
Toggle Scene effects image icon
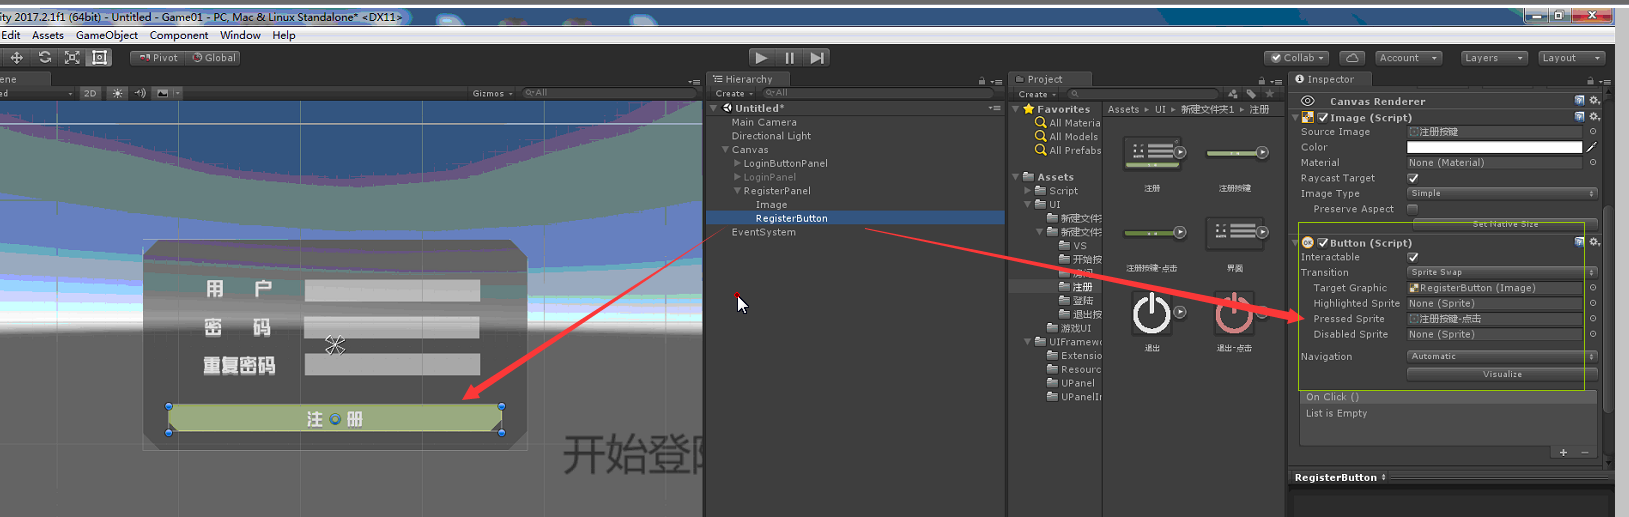click(x=163, y=93)
